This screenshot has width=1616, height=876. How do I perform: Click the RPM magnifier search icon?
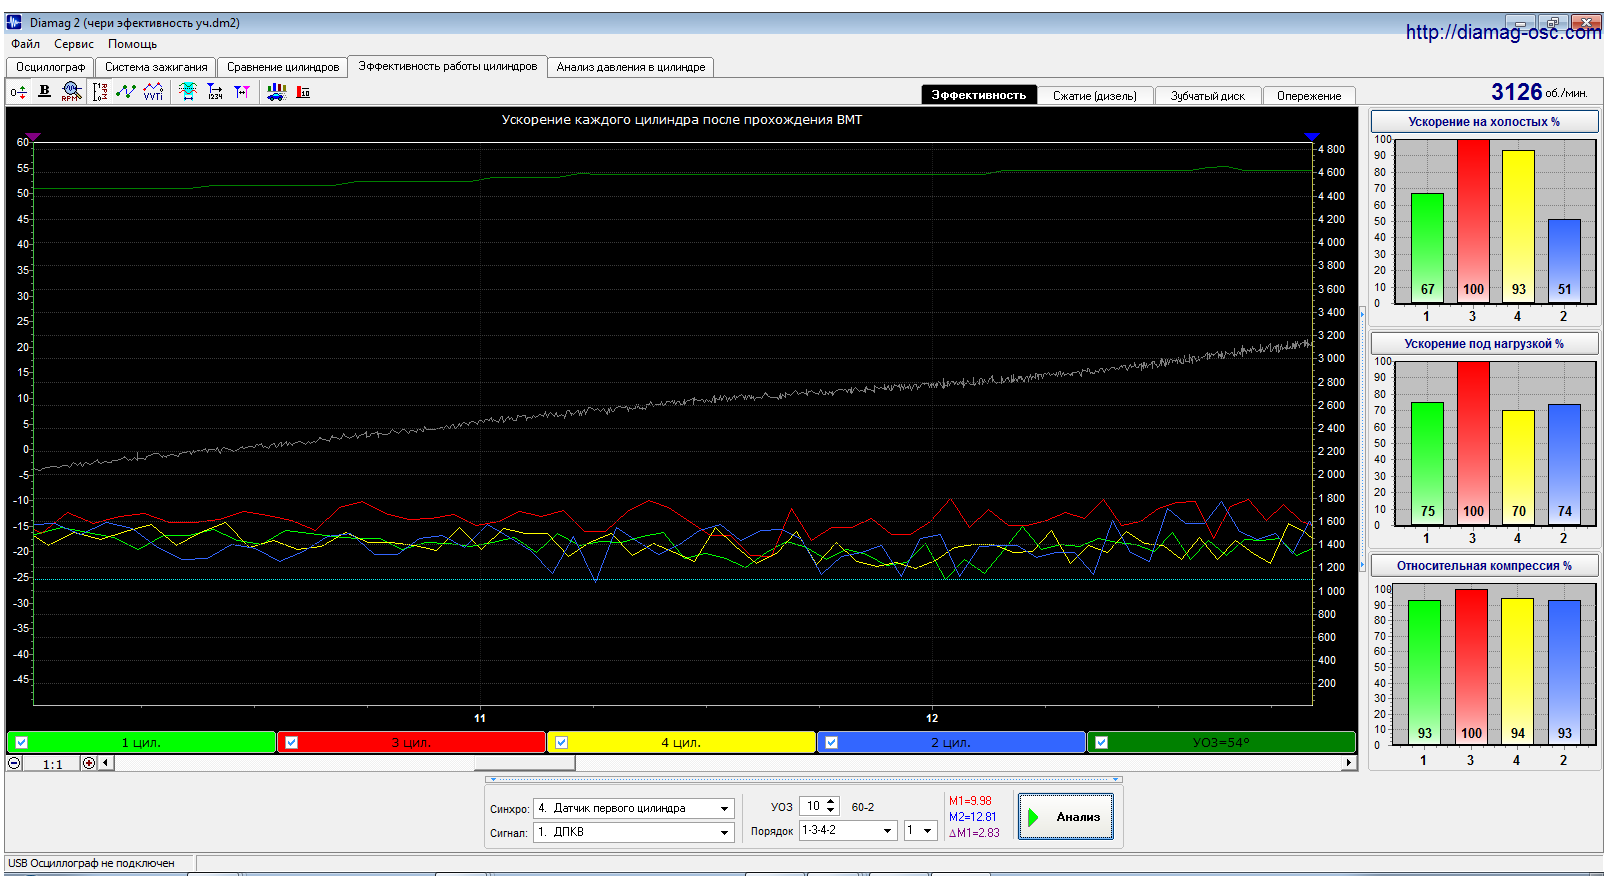tap(71, 92)
